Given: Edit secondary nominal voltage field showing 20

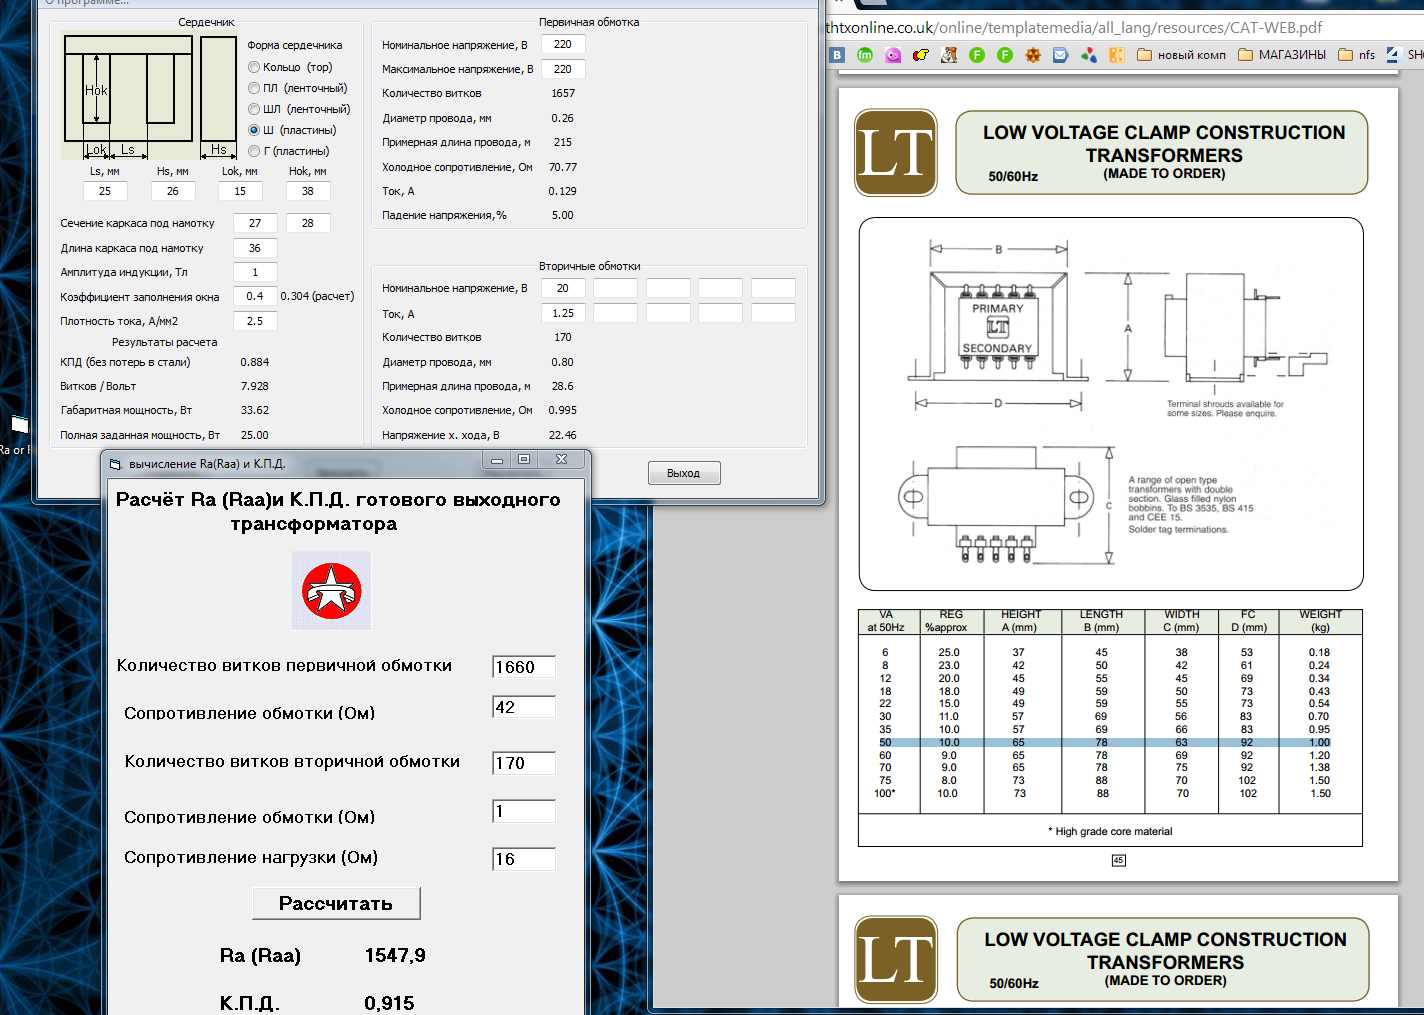Looking at the screenshot, I should 563,288.
